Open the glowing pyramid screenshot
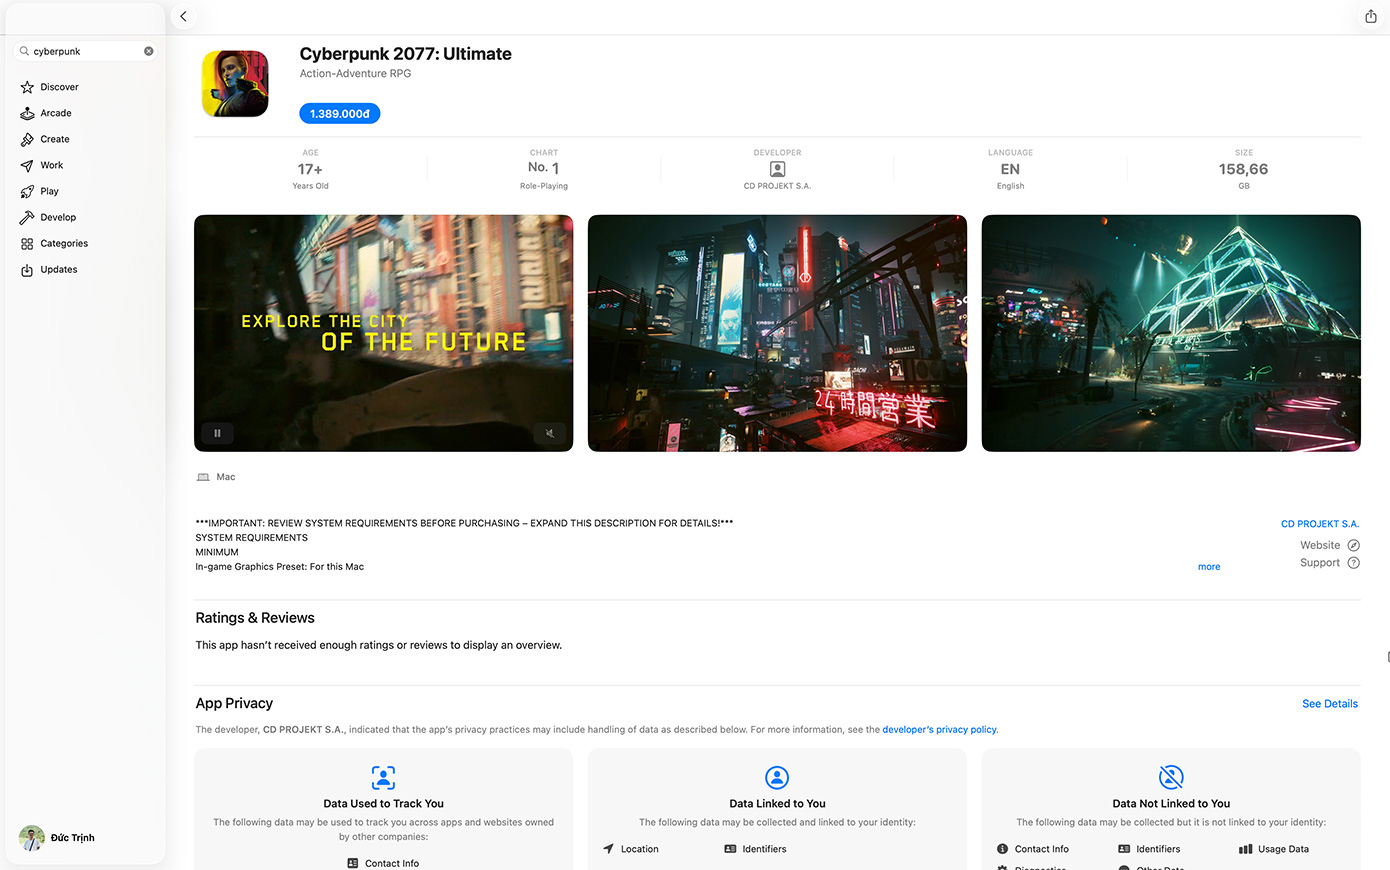Image resolution: width=1390 pixels, height=870 pixels. [1171, 333]
